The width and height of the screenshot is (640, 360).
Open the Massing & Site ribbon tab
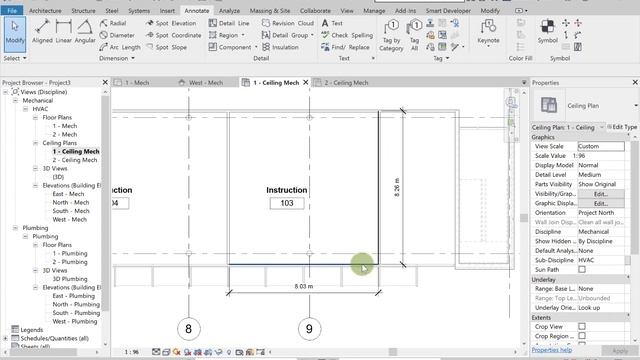[x=270, y=11]
